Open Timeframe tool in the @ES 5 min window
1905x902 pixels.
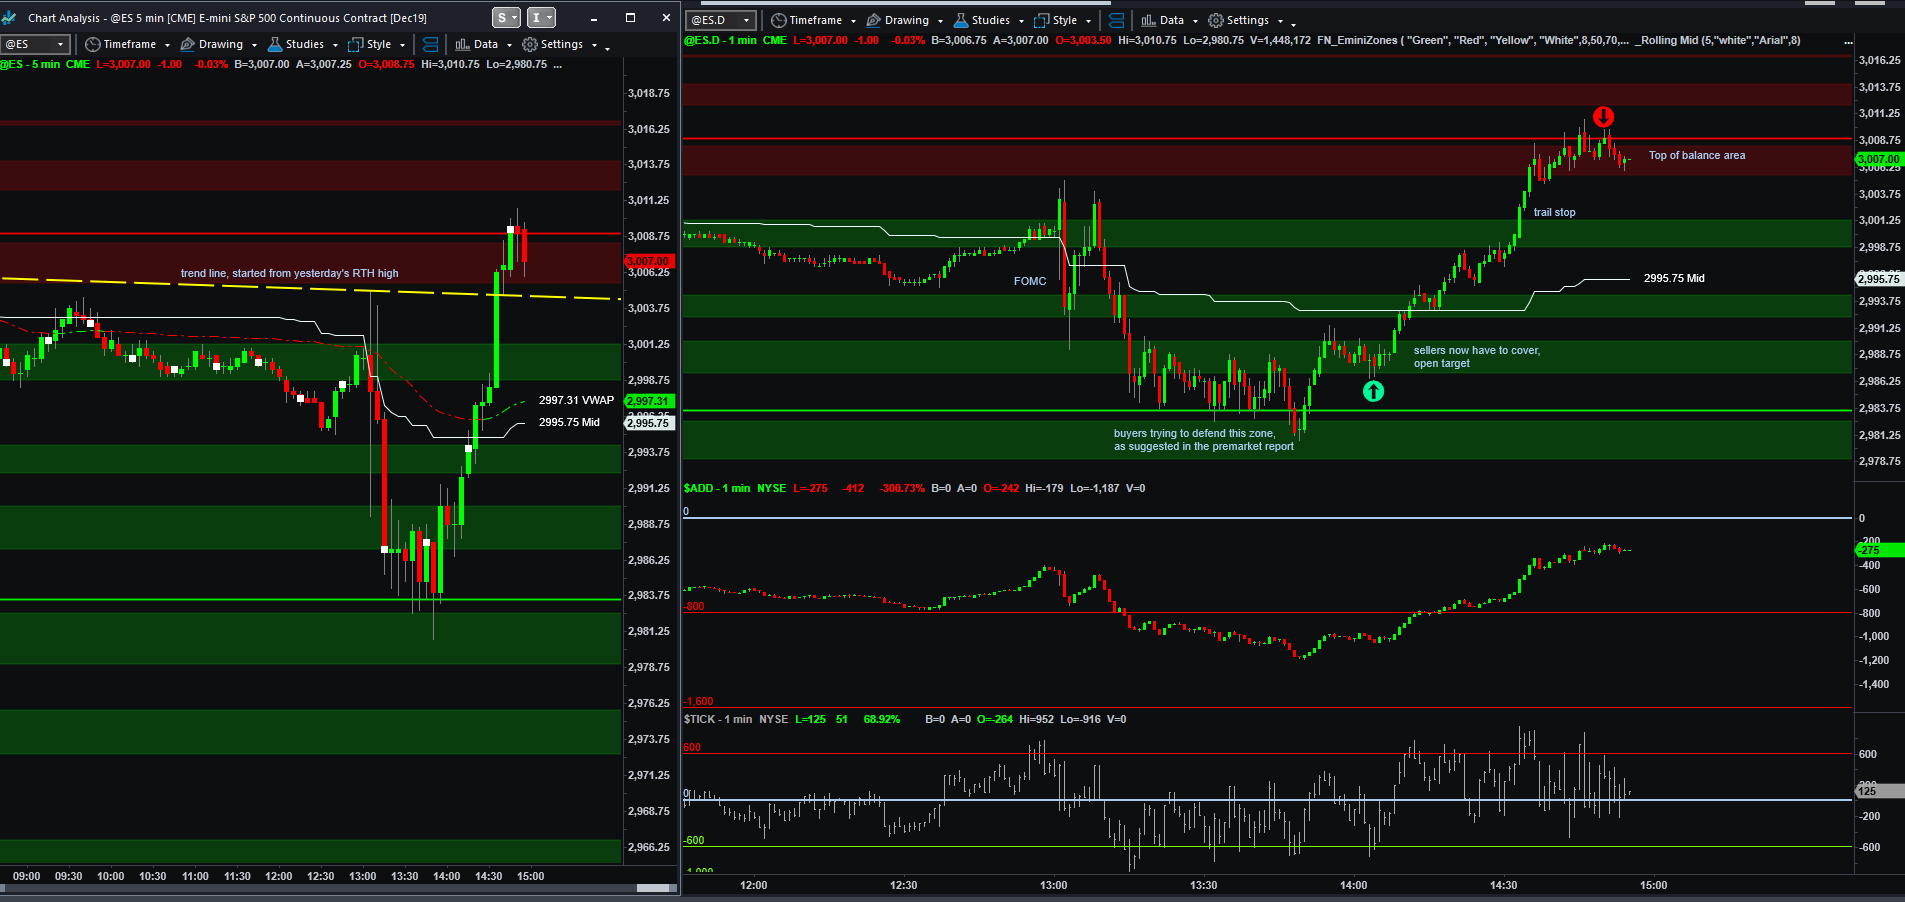[121, 44]
